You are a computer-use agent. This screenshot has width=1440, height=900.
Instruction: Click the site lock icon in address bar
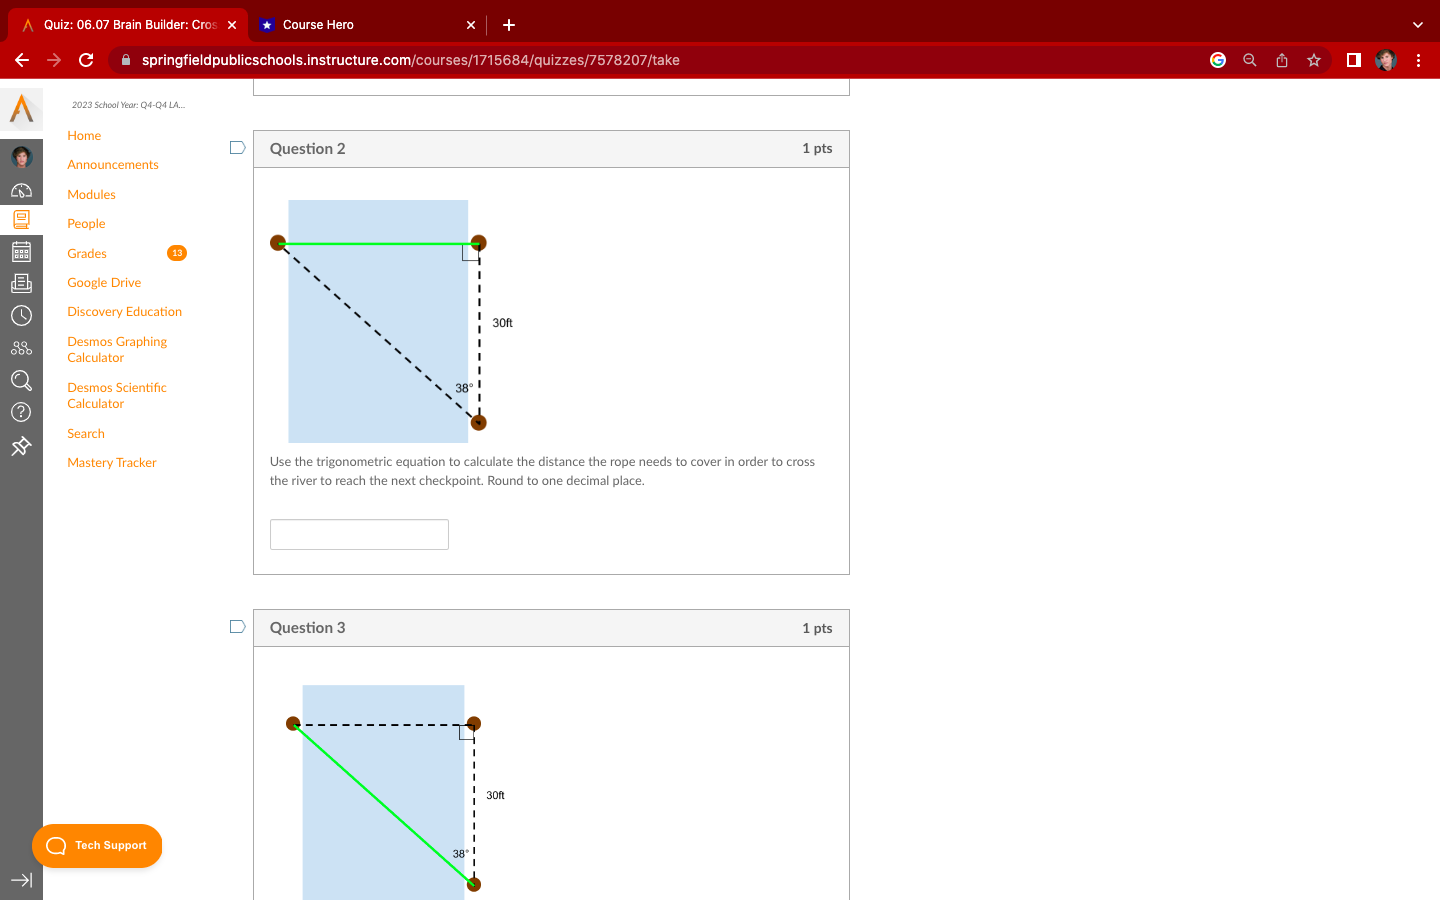coord(125,60)
